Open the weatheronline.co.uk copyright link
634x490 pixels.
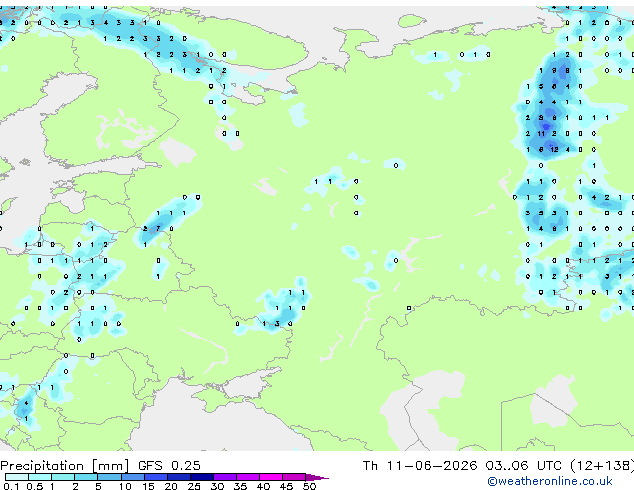[550, 481]
